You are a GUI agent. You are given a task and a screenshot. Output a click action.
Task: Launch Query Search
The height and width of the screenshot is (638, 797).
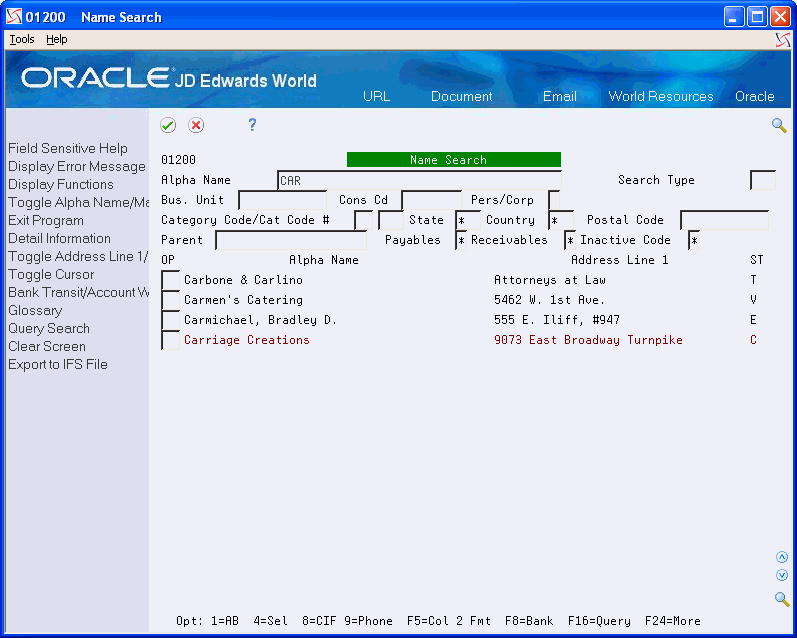point(49,329)
